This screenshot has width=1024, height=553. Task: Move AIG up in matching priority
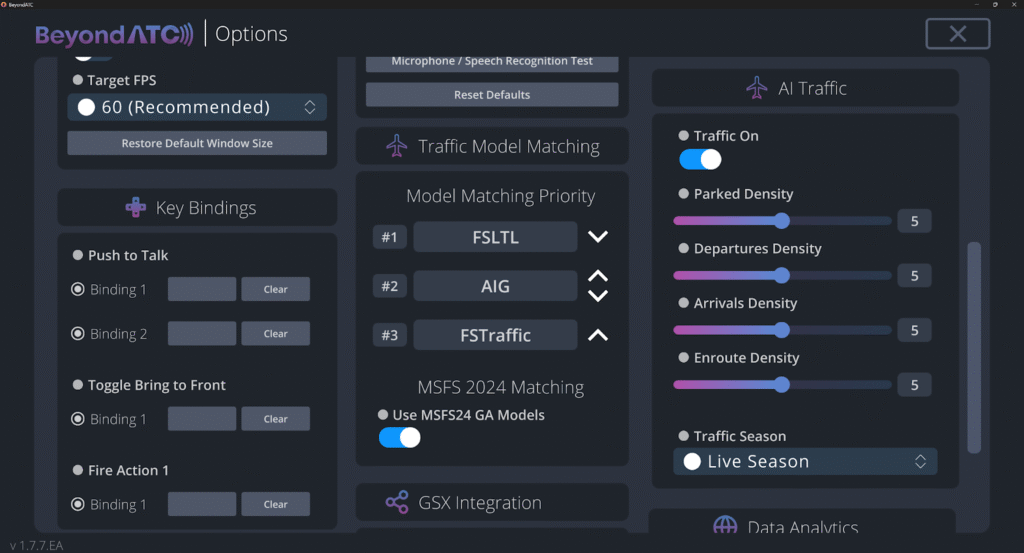point(598,277)
